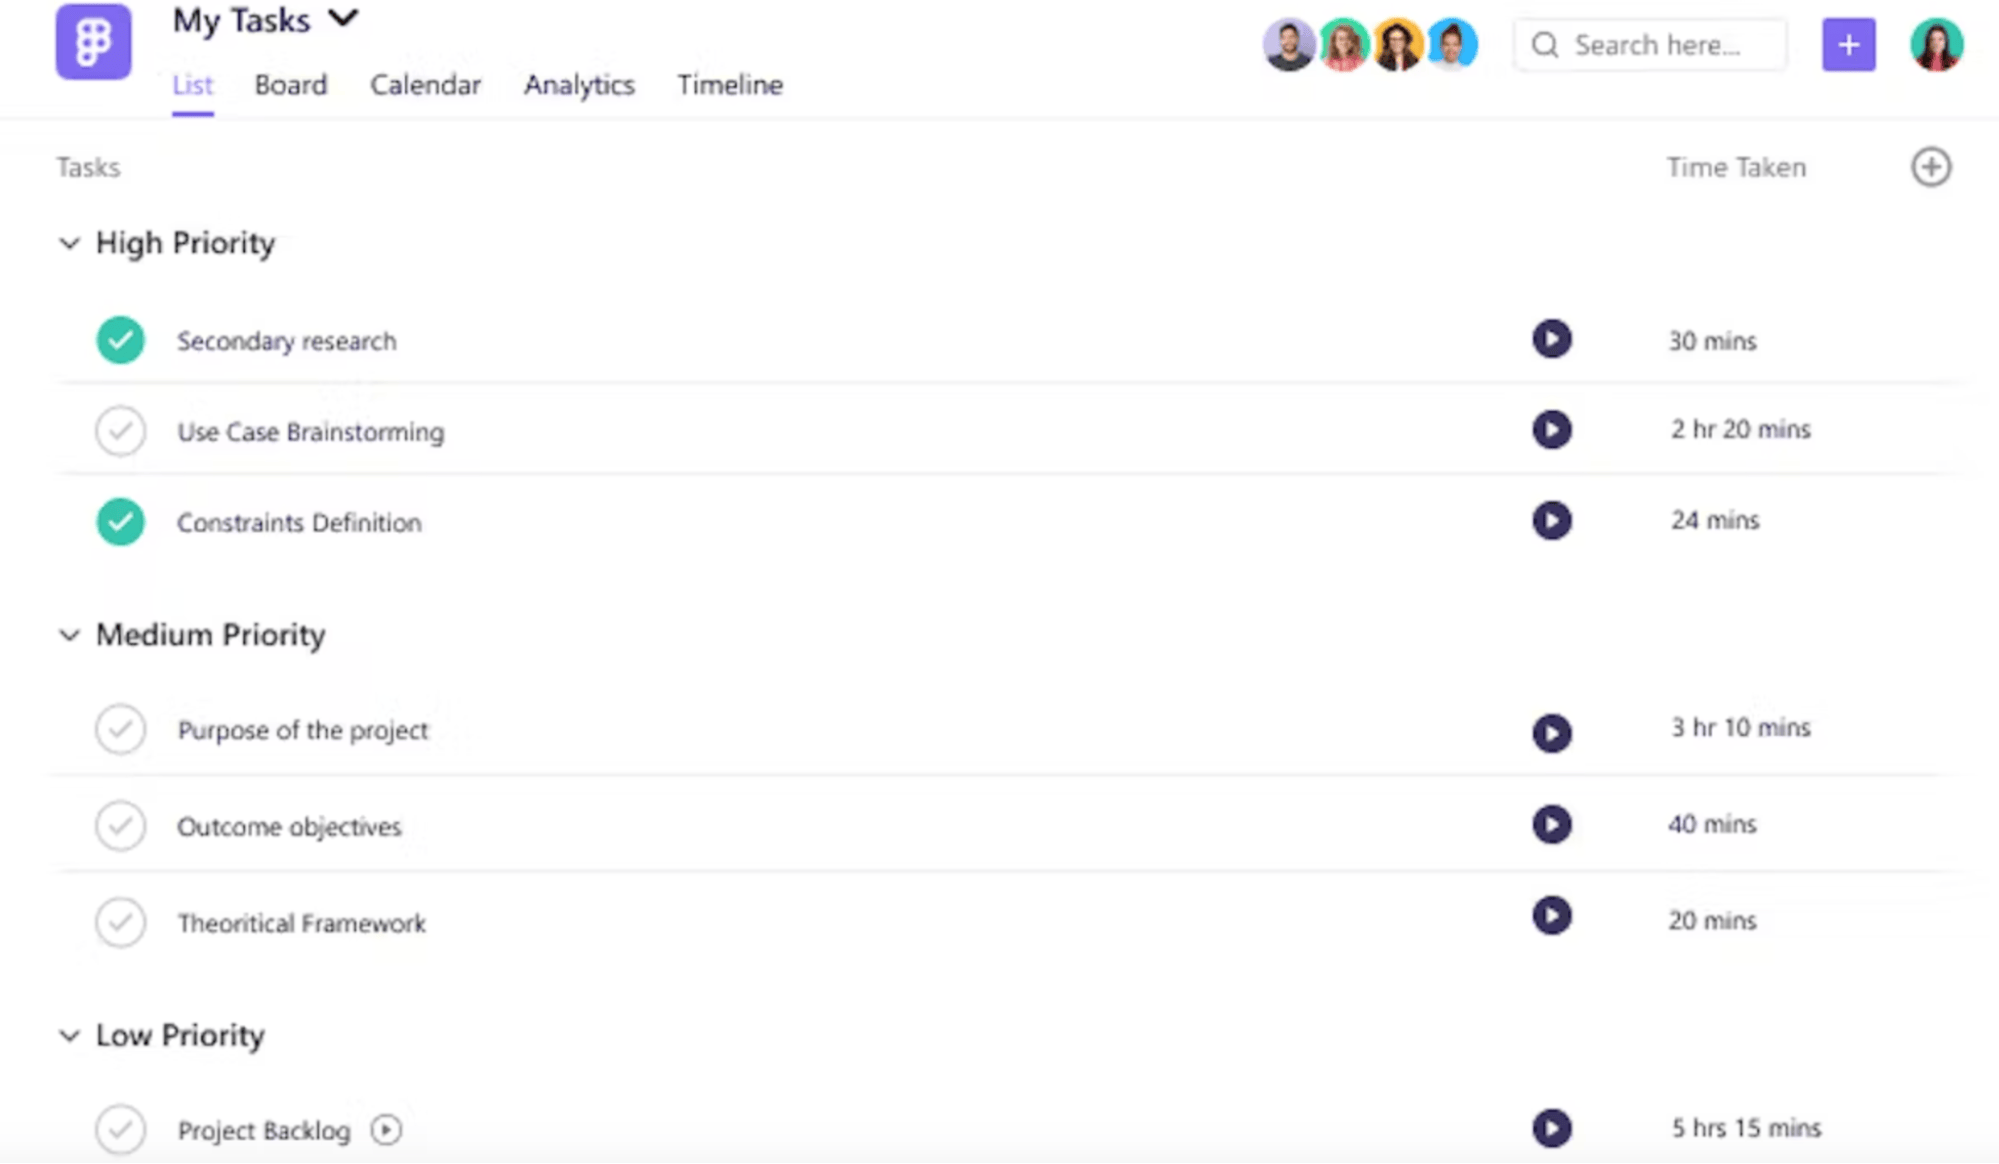
Task: Click the play icon next to Project Backlog label
Action: coord(386,1129)
